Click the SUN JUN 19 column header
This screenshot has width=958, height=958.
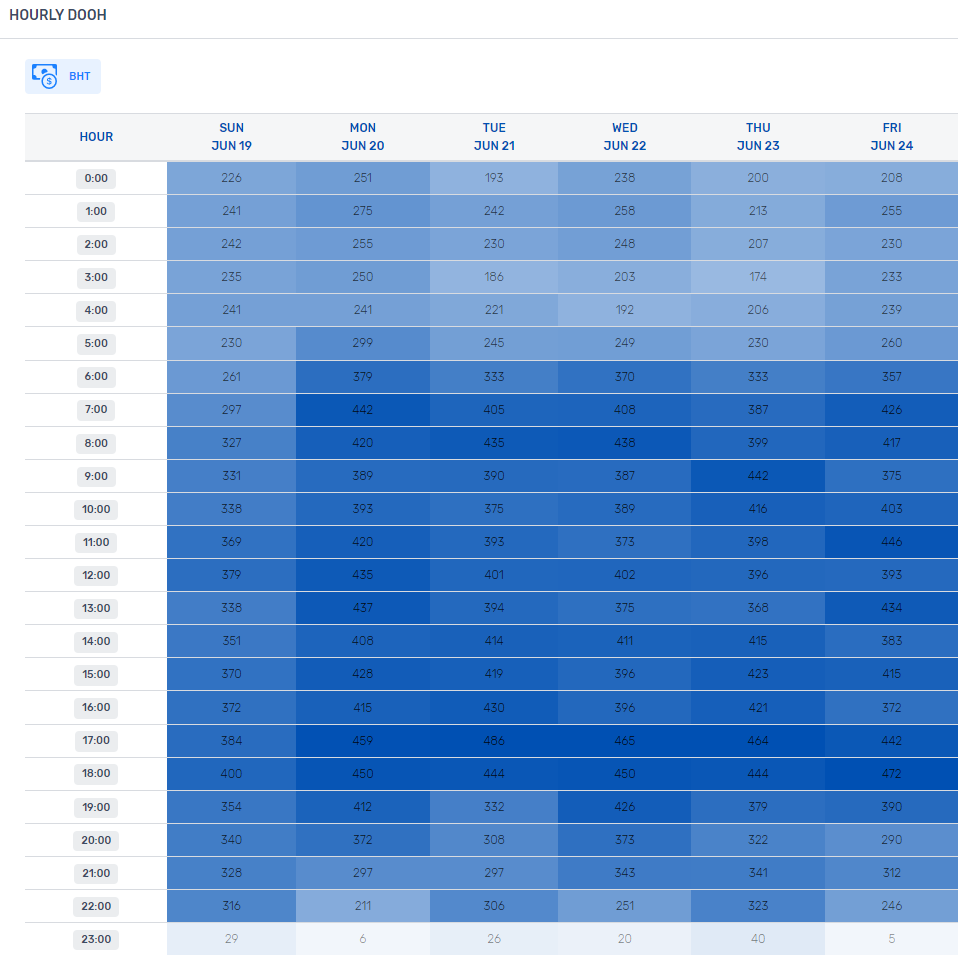point(232,137)
